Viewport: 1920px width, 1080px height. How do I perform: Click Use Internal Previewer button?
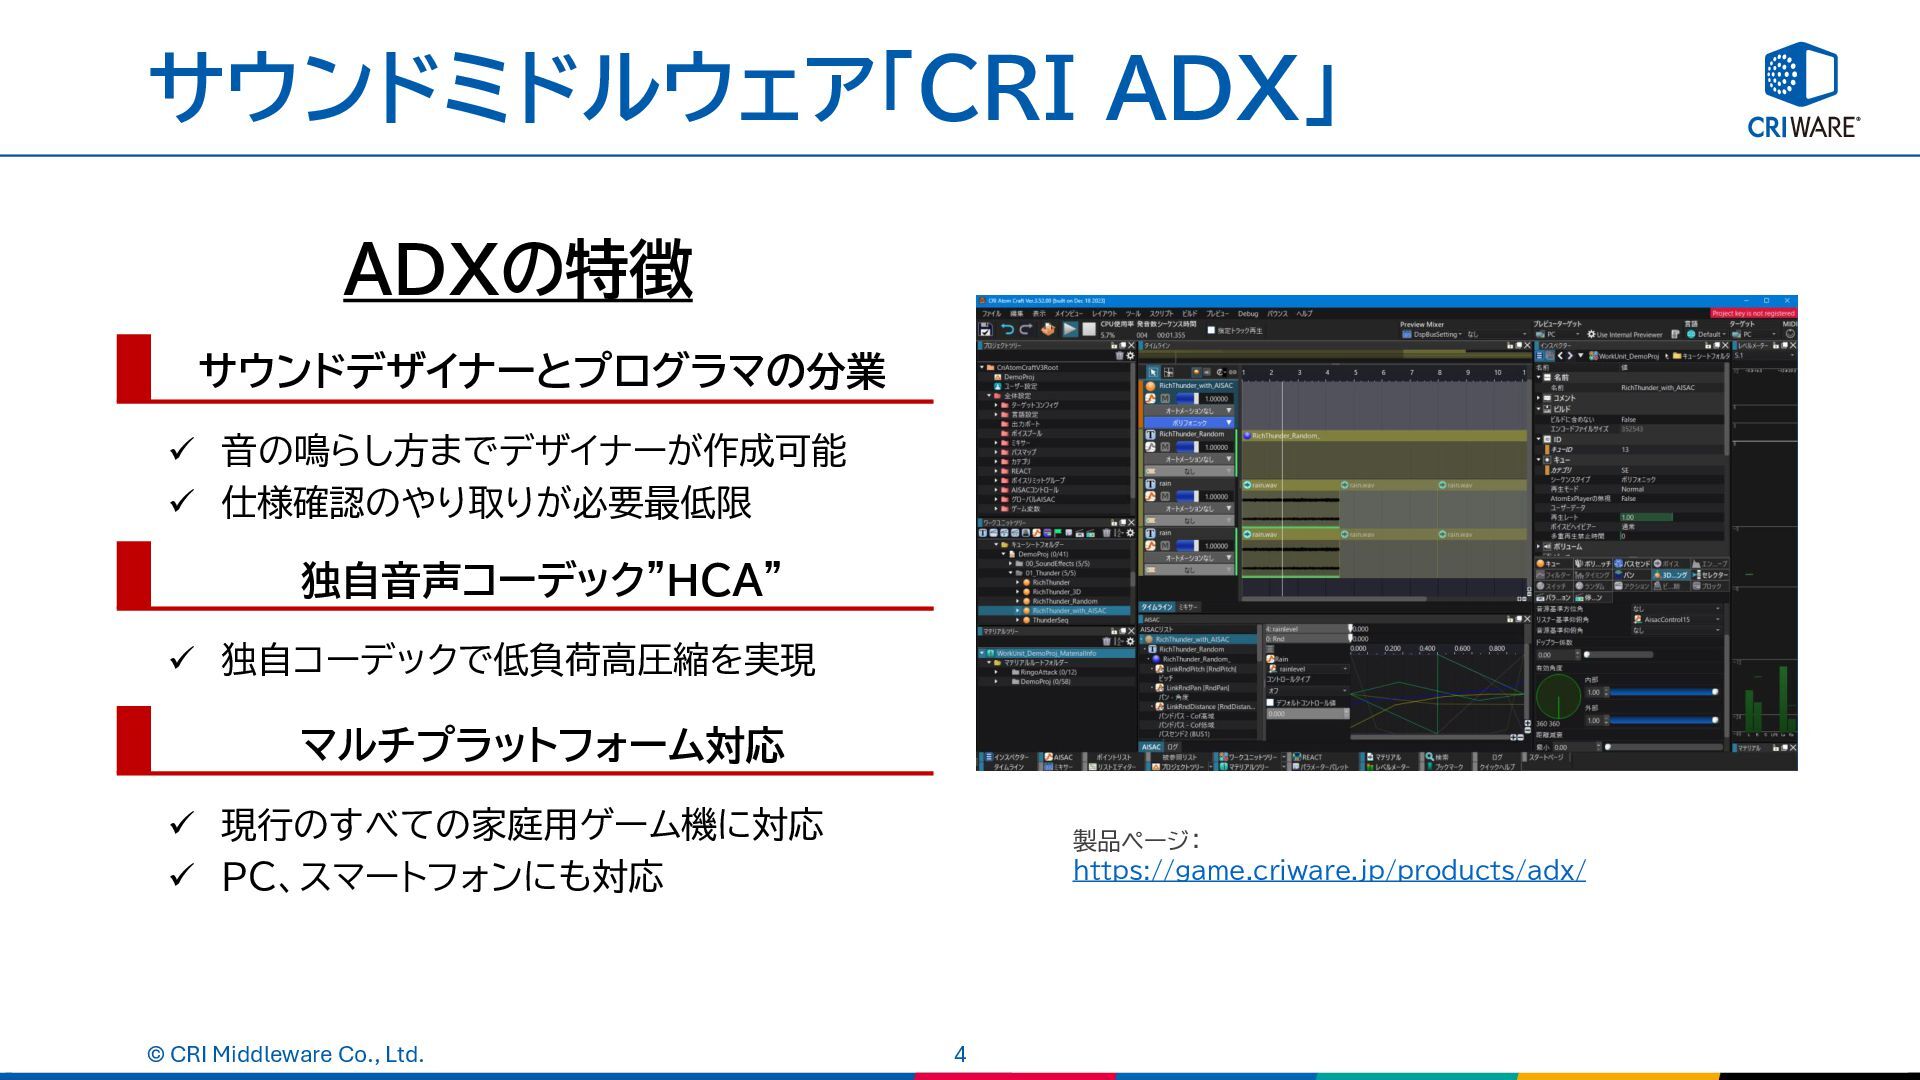pos(1628,334)
